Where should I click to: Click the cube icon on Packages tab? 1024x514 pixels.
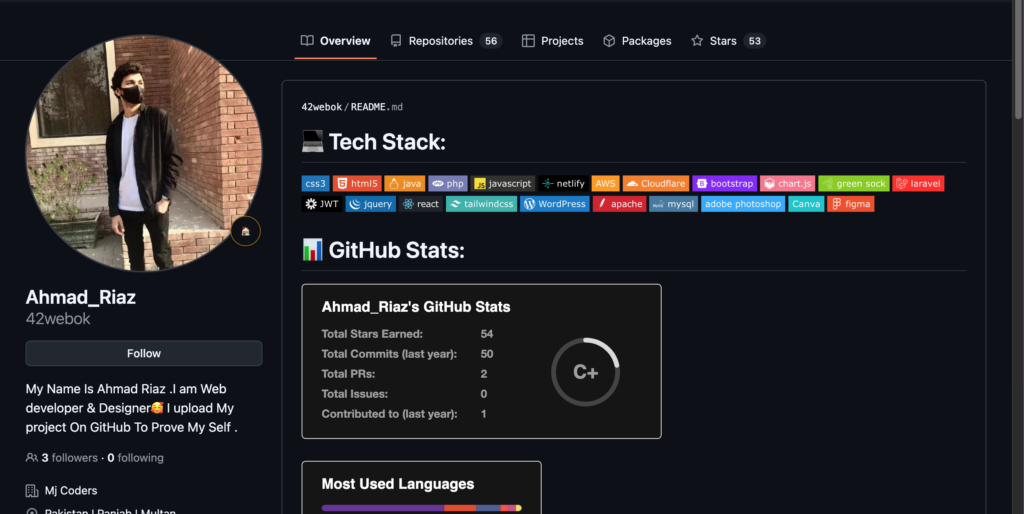pyautogui.click(x=609, y=41)
